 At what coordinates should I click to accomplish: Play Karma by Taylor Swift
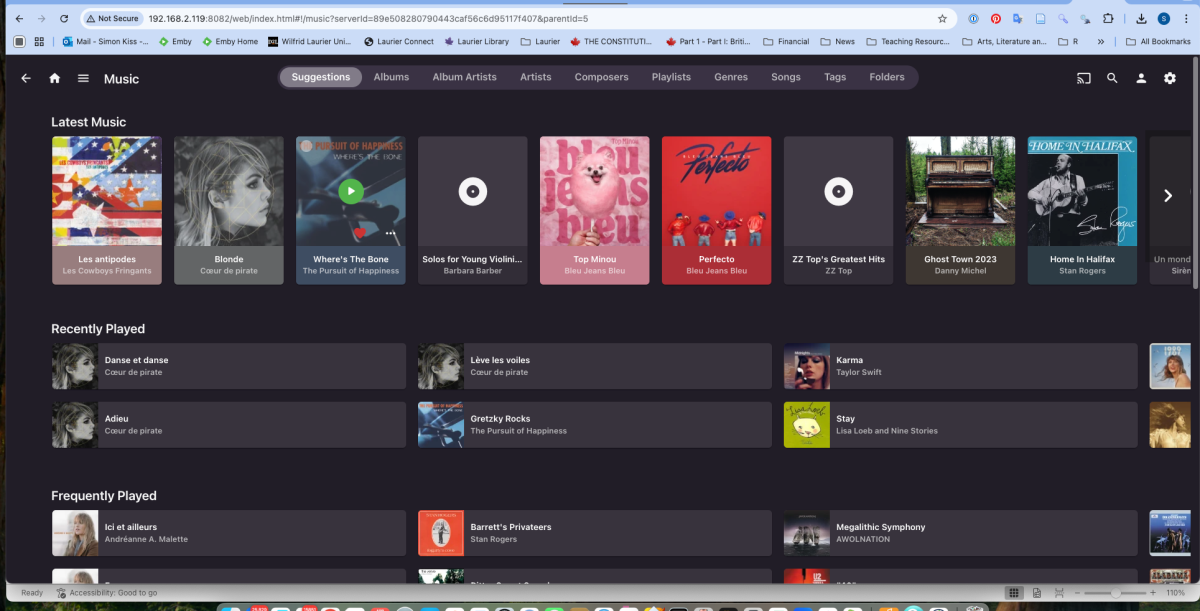click(x=961, y=366)
